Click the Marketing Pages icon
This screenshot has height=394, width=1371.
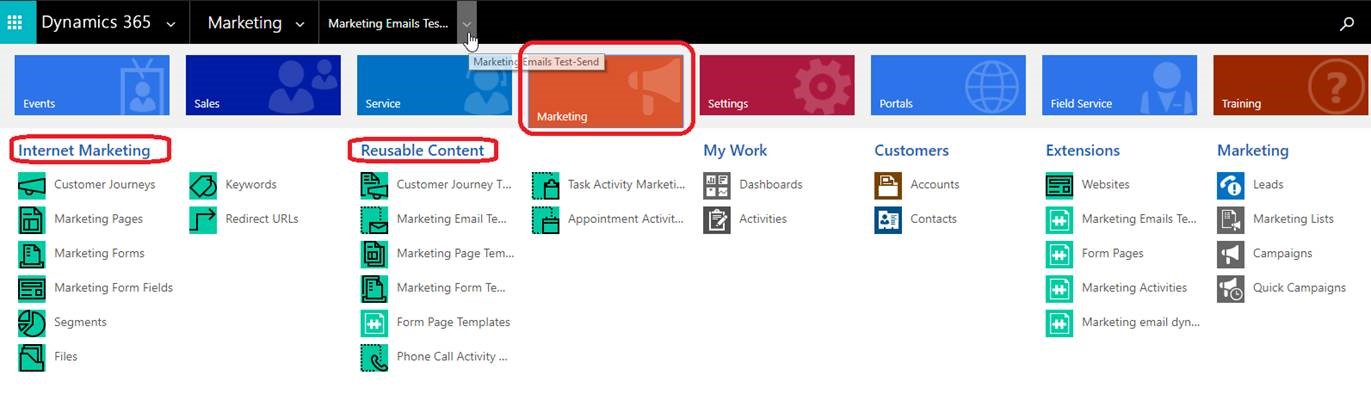coord(32,219)
